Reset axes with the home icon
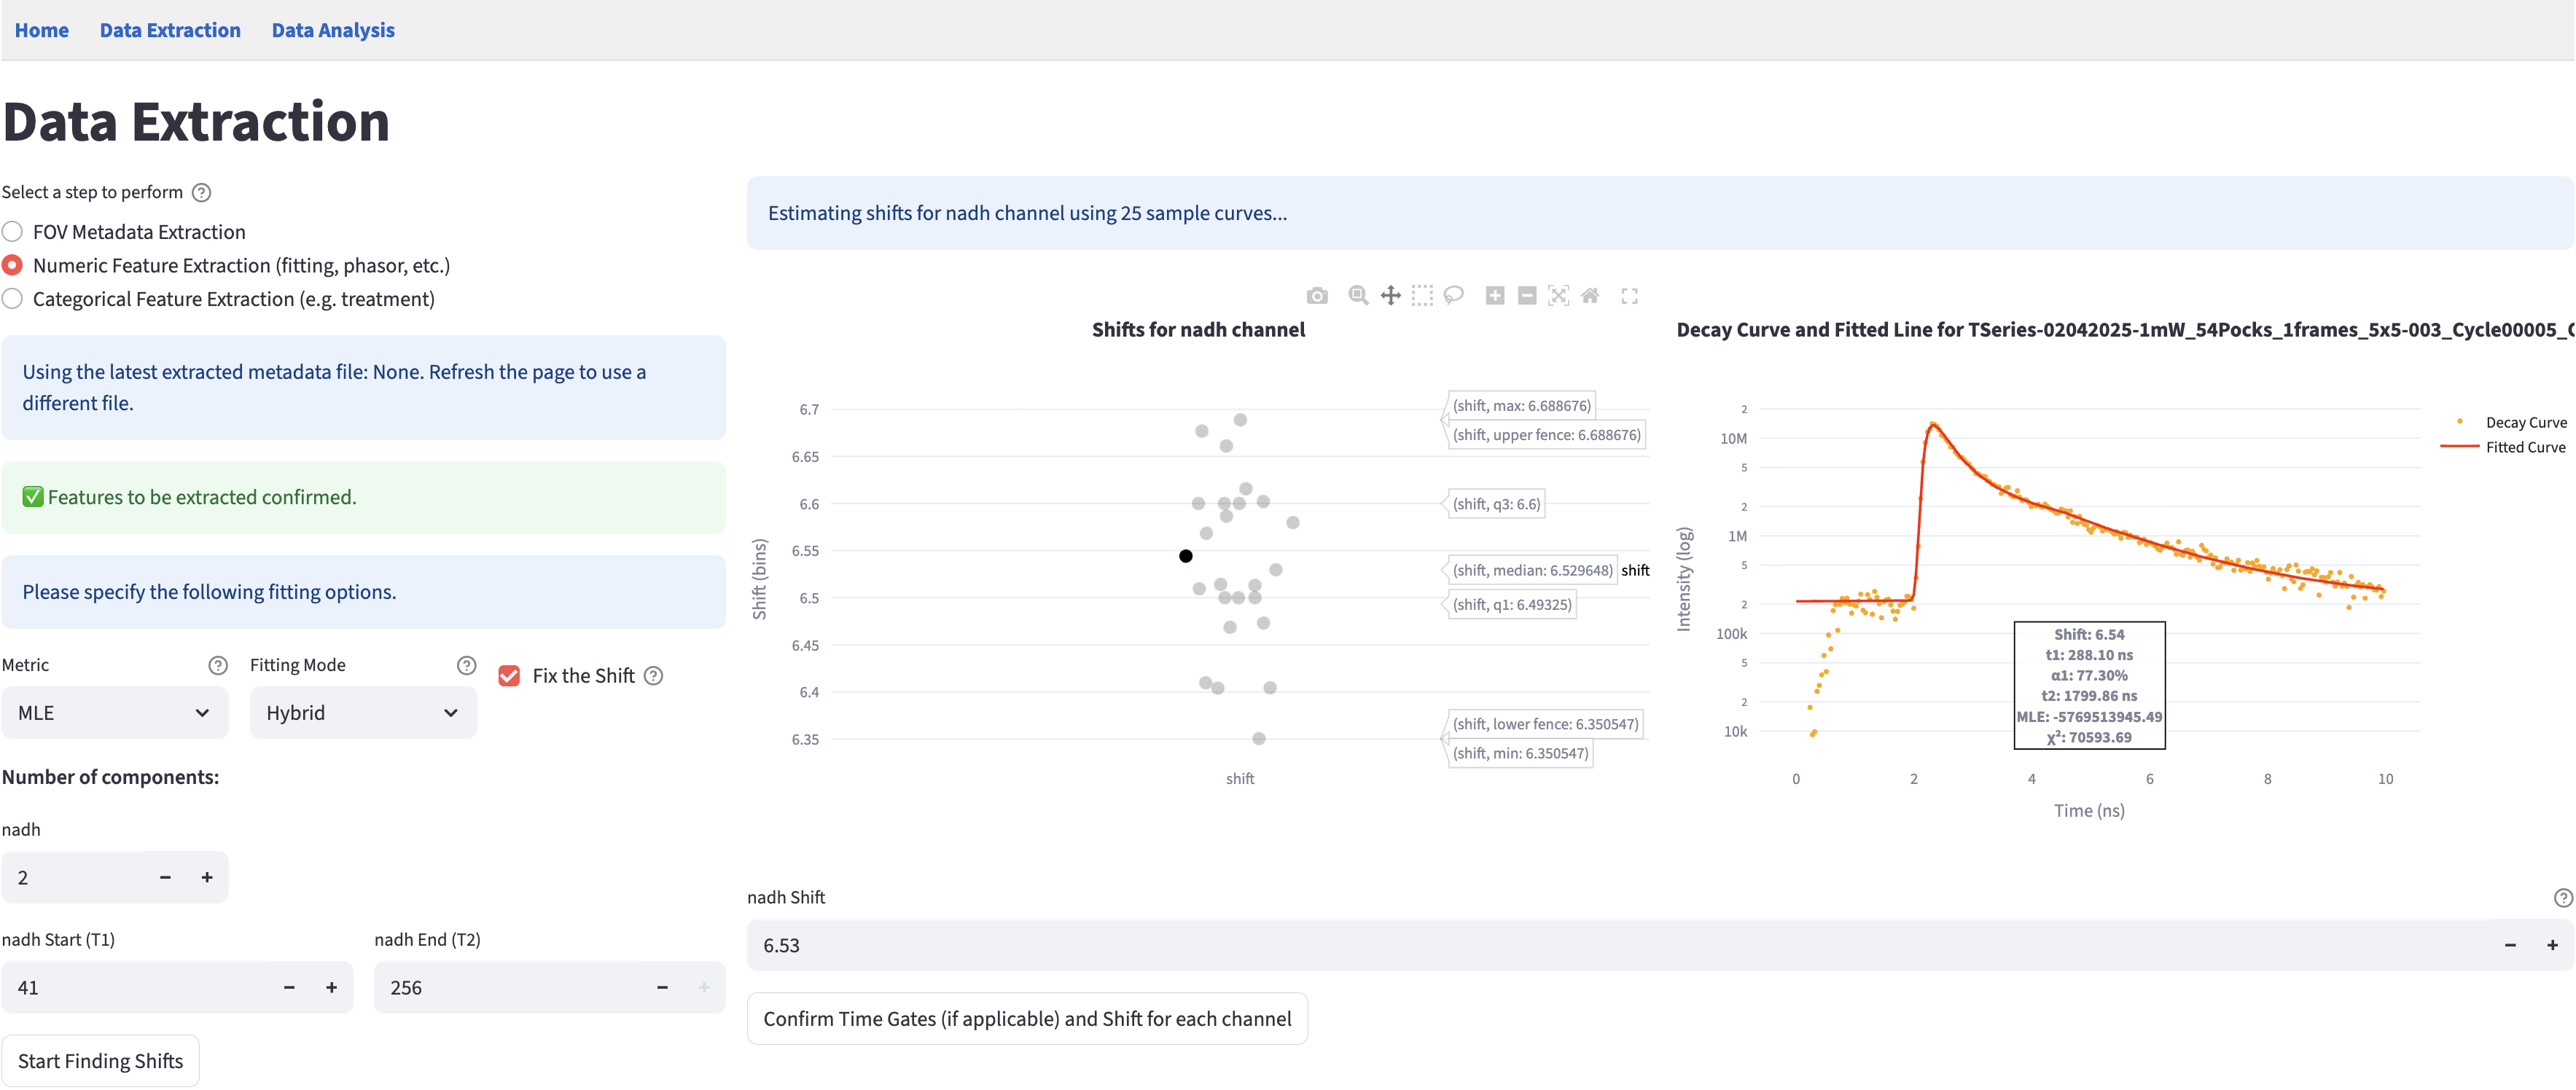The image size is (2576, 1090). coord(1590,296)
